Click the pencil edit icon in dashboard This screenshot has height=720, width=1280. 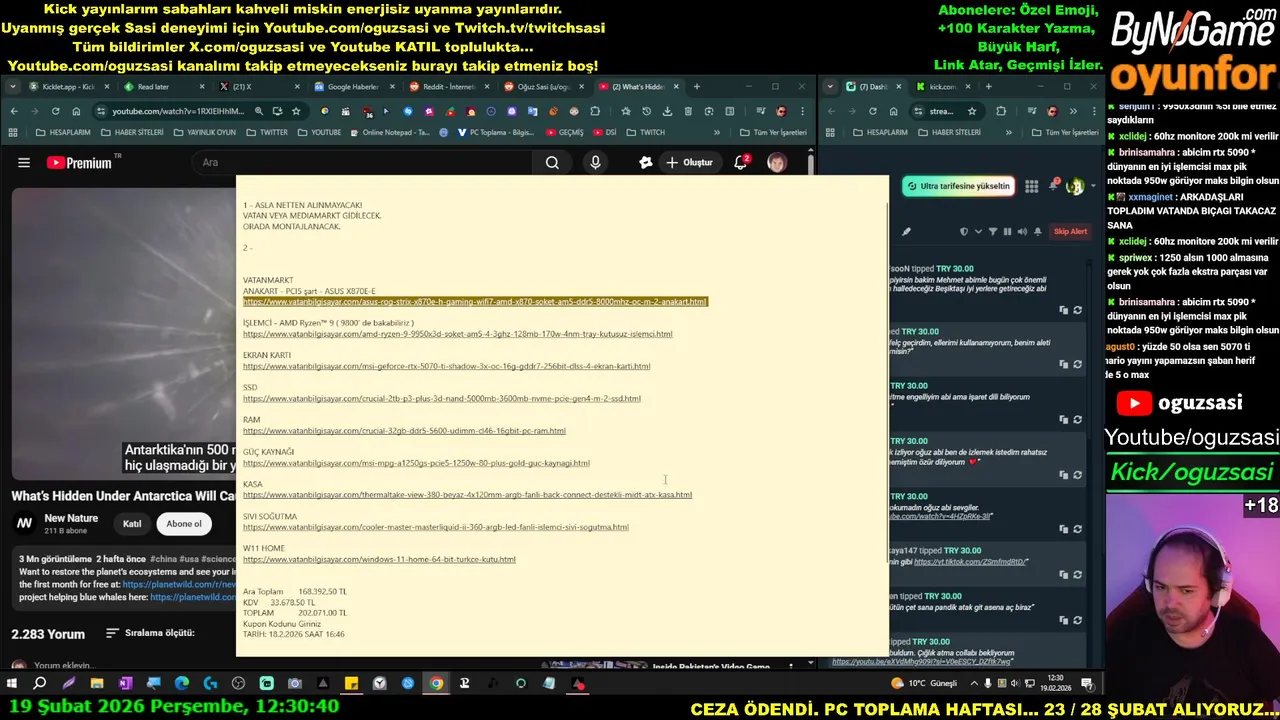(x=906, y=232)
